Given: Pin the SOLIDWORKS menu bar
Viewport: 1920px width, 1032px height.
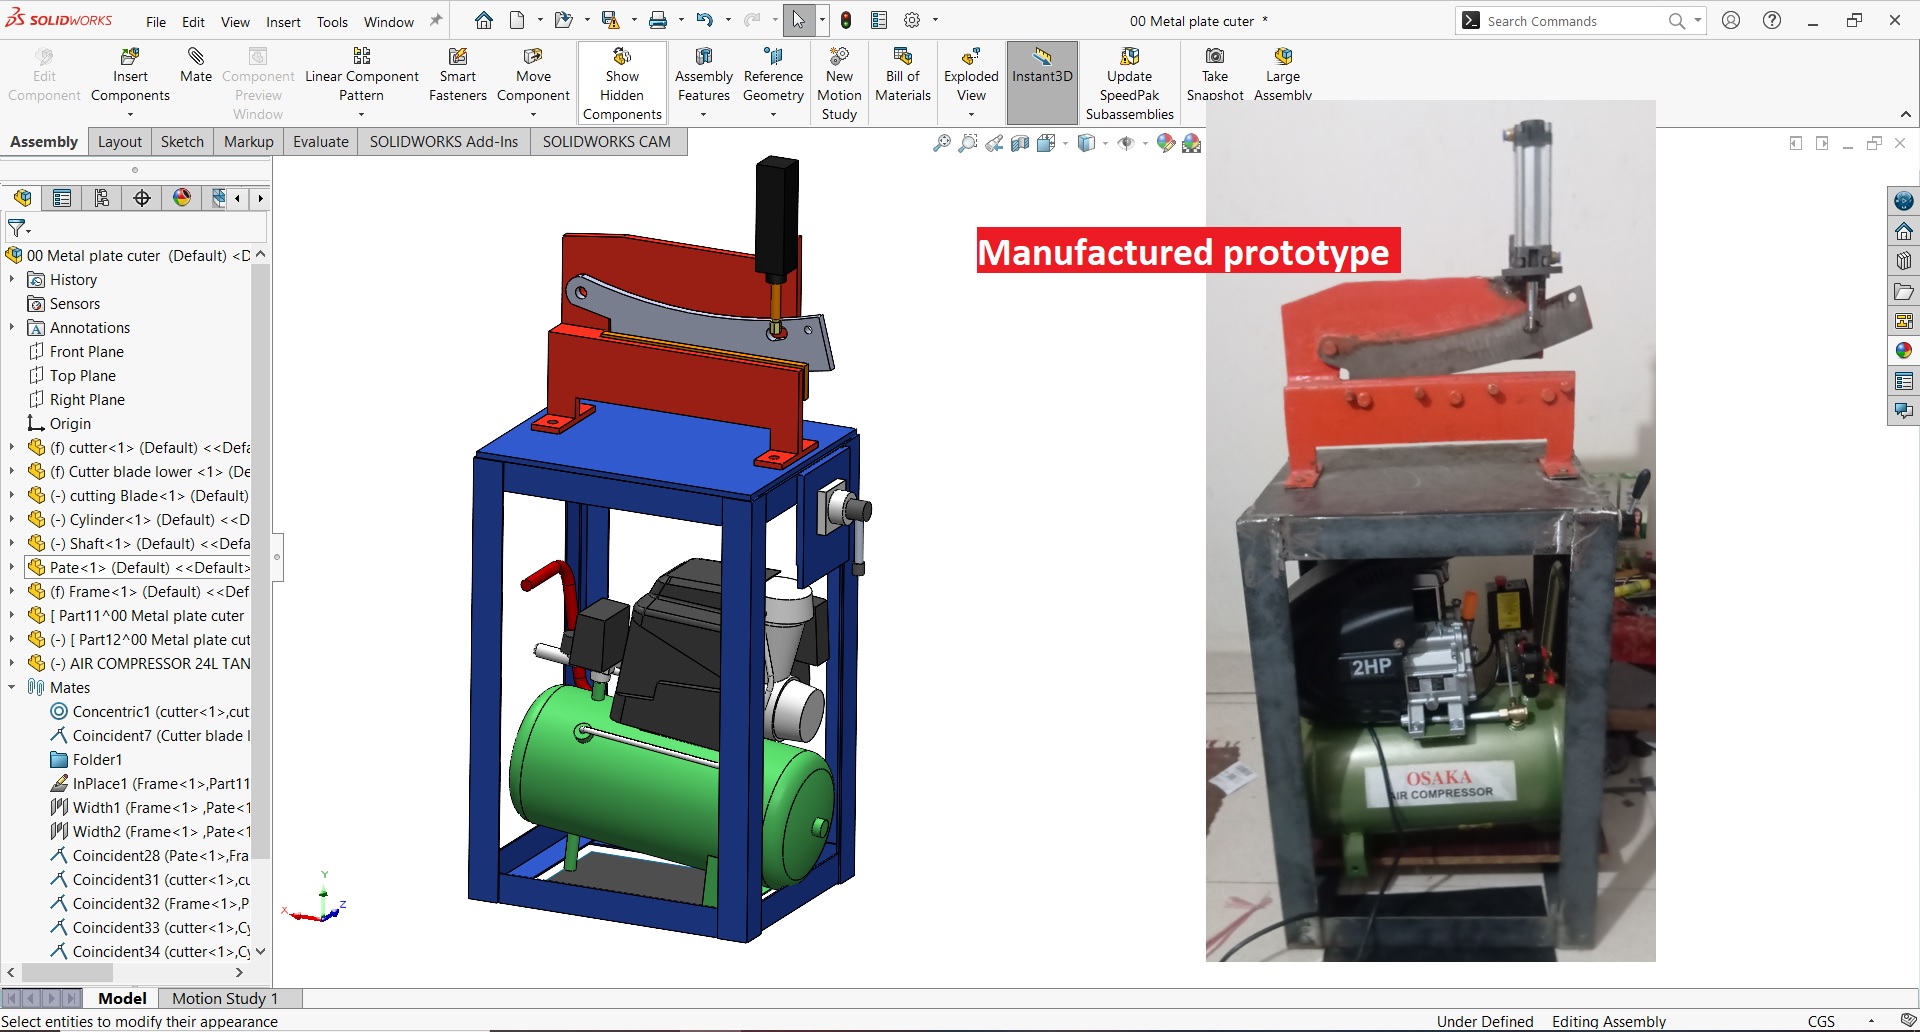Looking at the screenshot, I should point(436,20).
